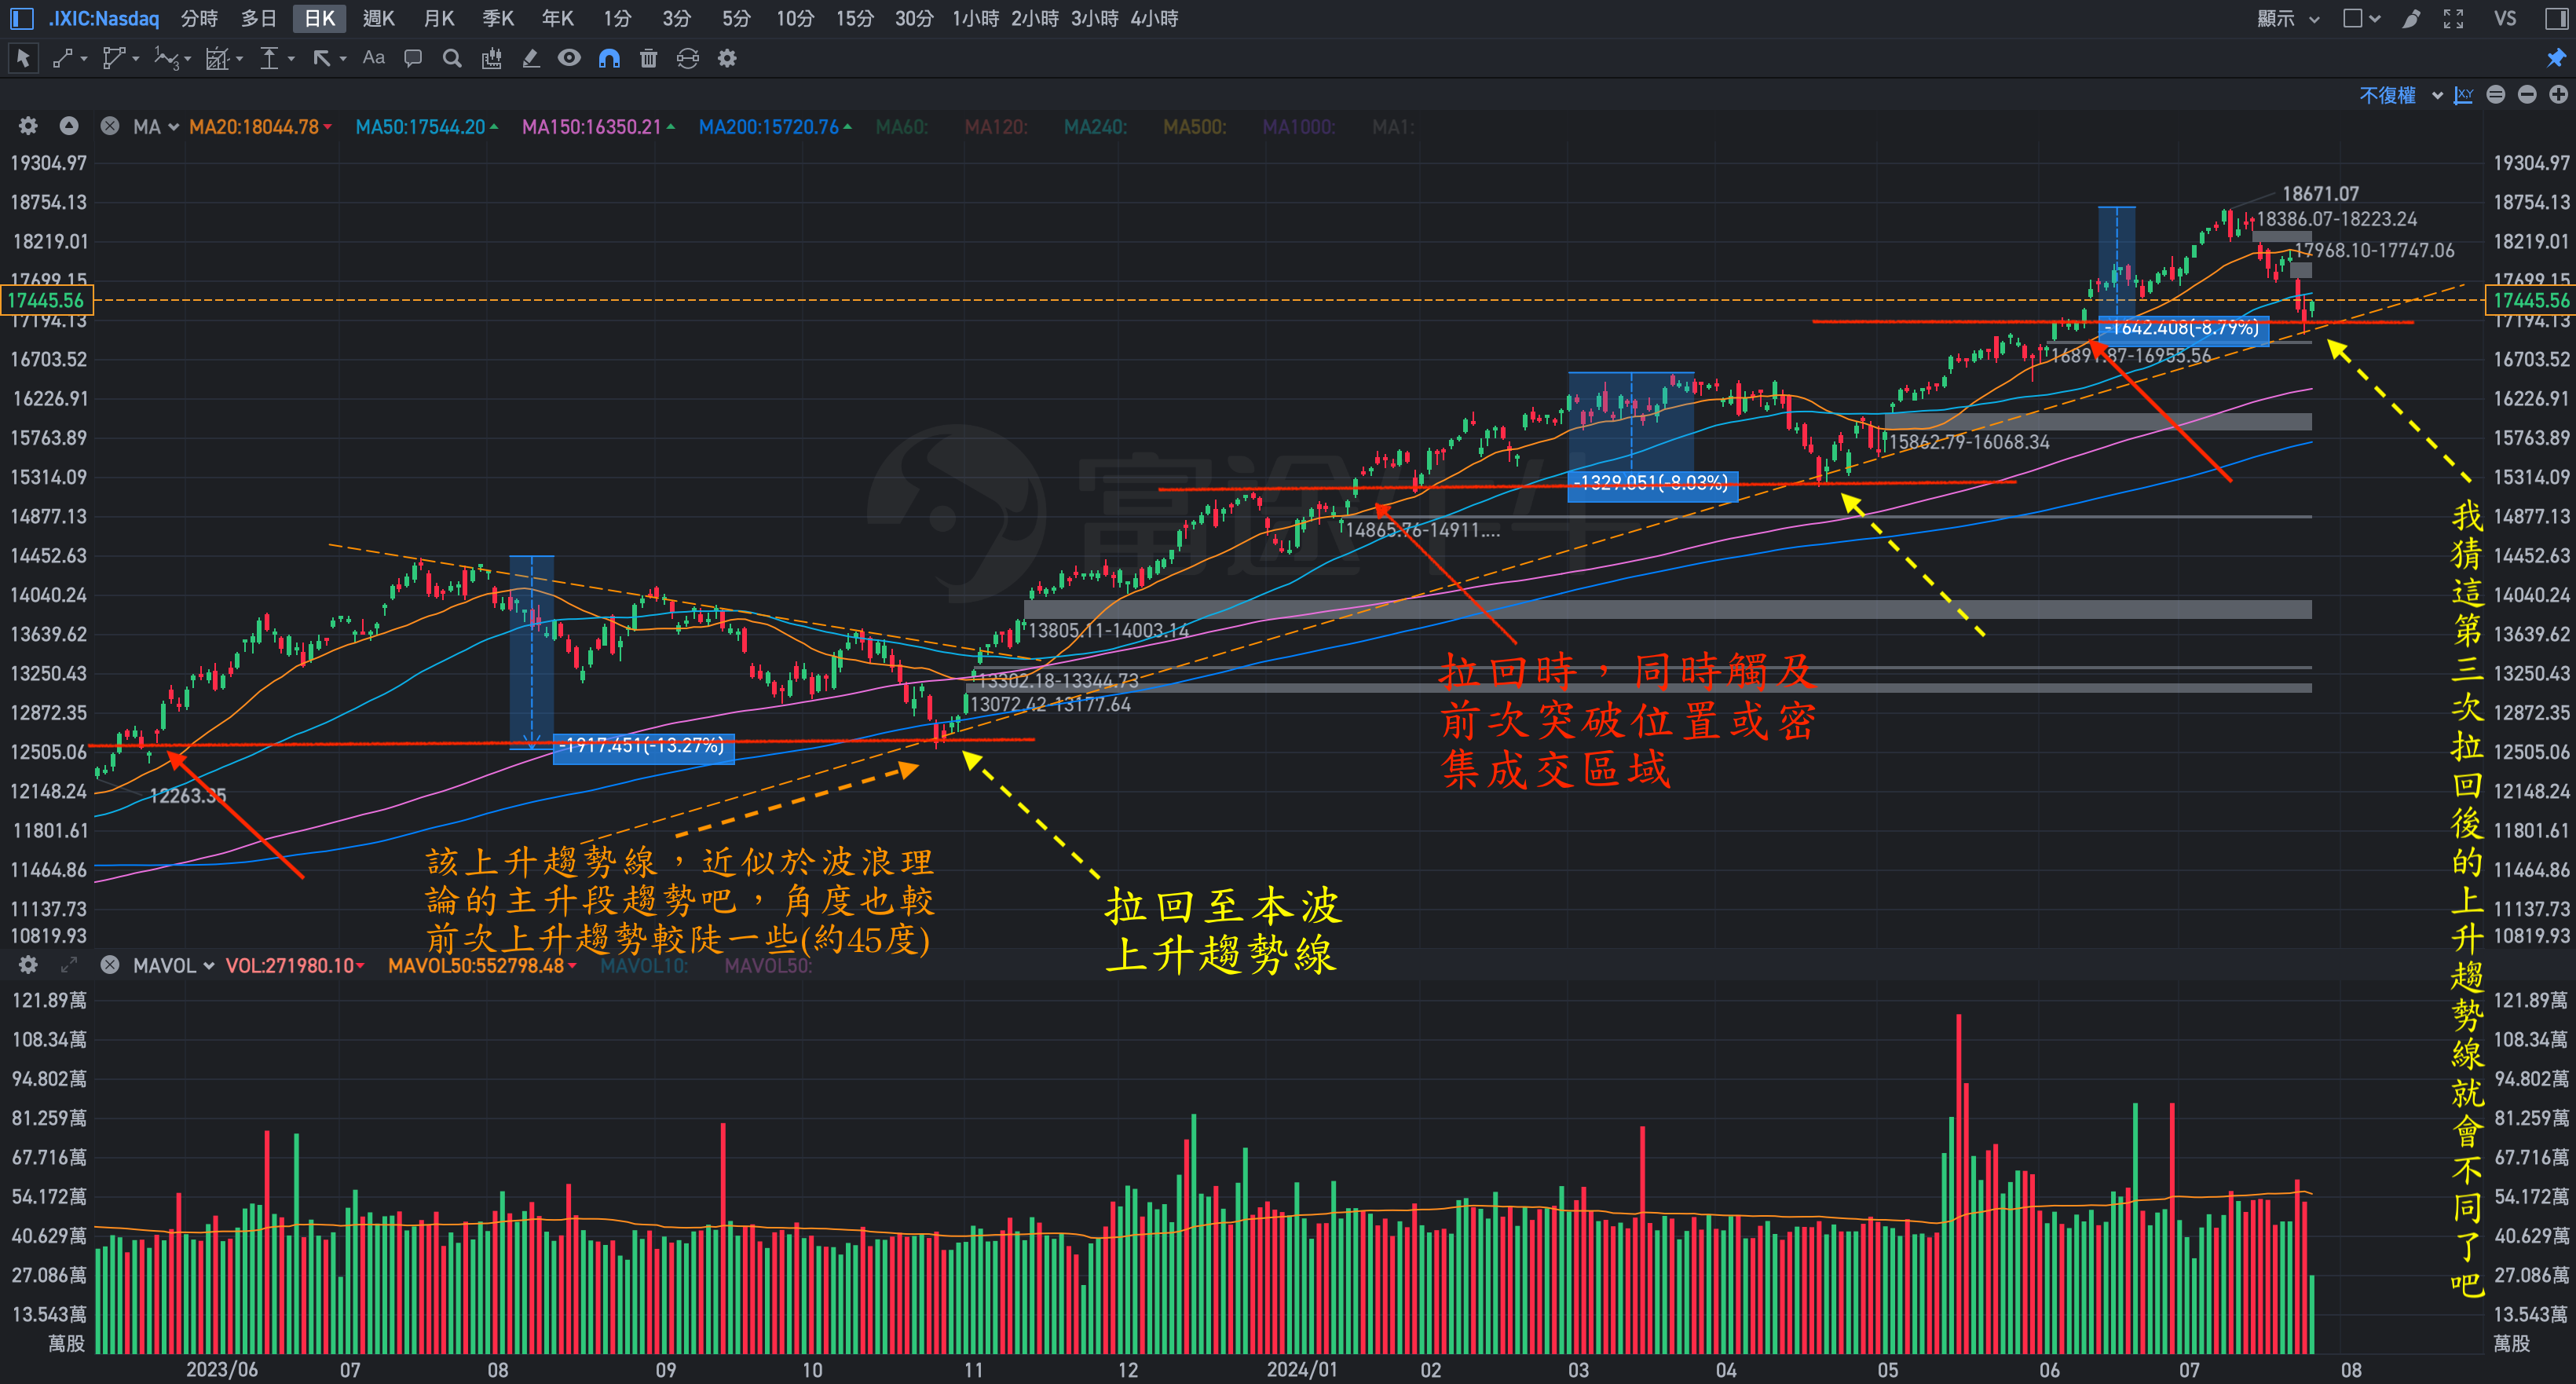Click the text annotation Aa tool
Viewport: 2576px width, 1384px height.
coord(373,58)
